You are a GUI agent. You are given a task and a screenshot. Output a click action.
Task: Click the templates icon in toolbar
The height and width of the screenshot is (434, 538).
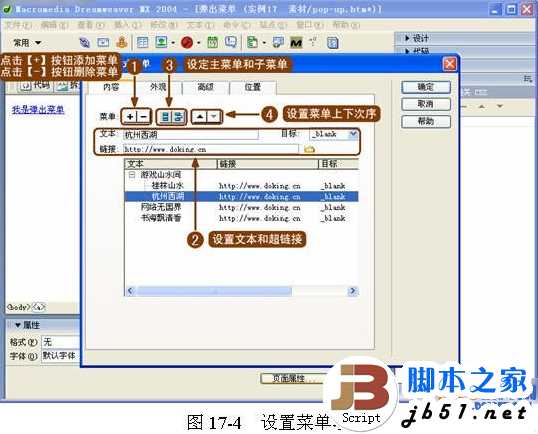253,43
